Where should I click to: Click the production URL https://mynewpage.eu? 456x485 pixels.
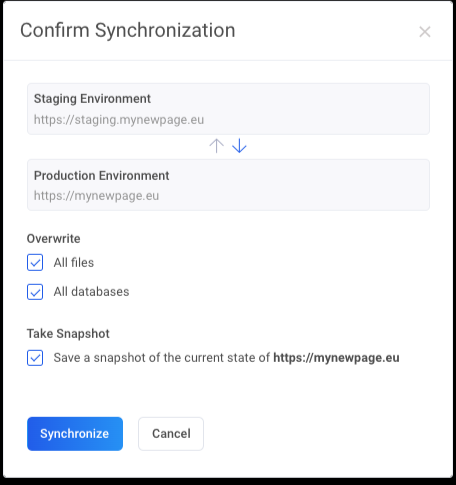[96, 196]
